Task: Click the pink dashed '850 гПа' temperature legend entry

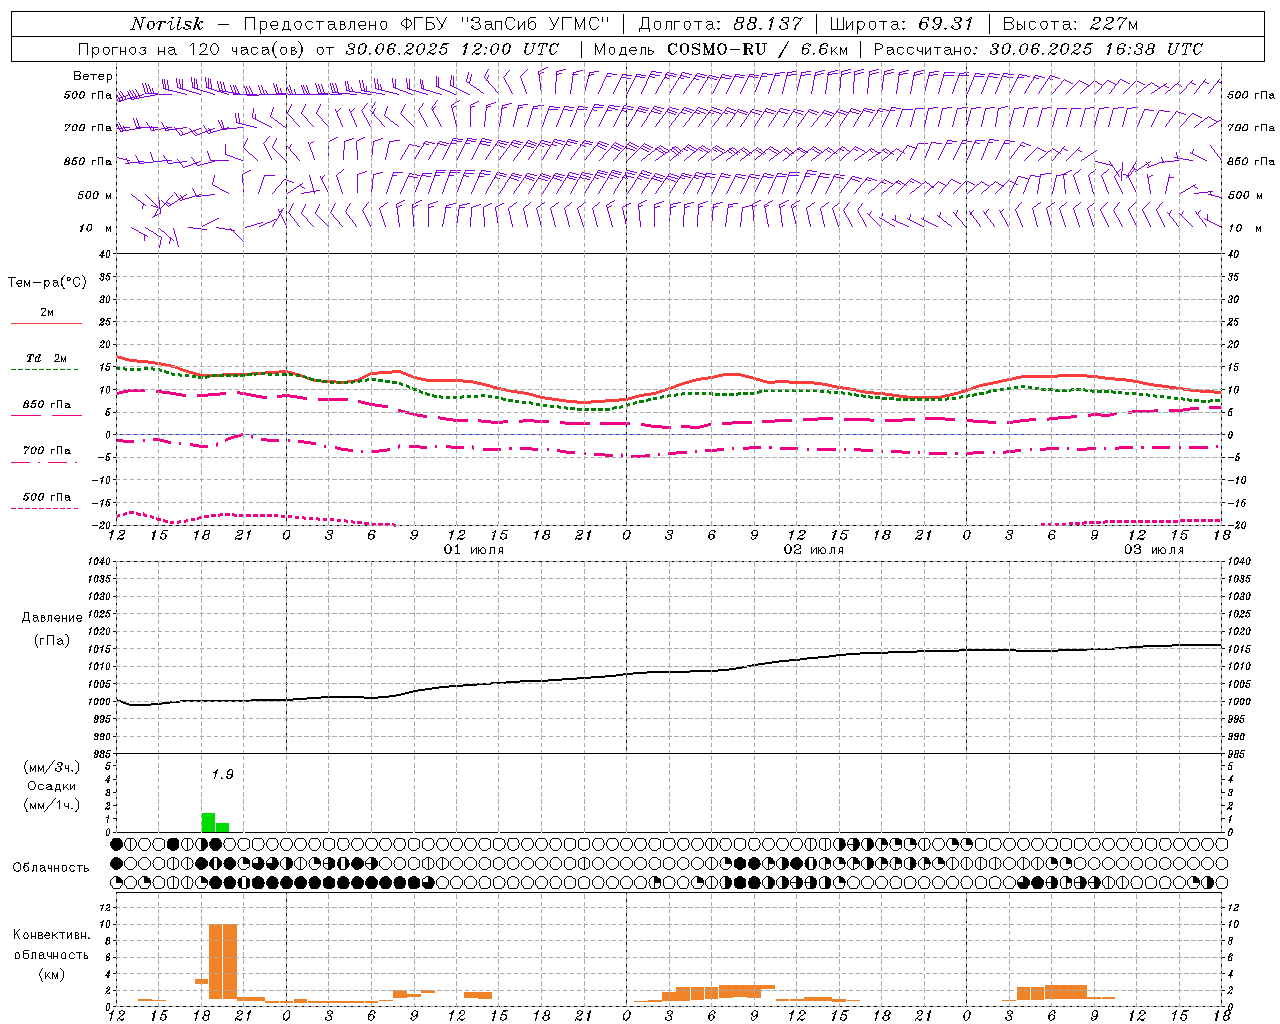Action: (47, 405)
